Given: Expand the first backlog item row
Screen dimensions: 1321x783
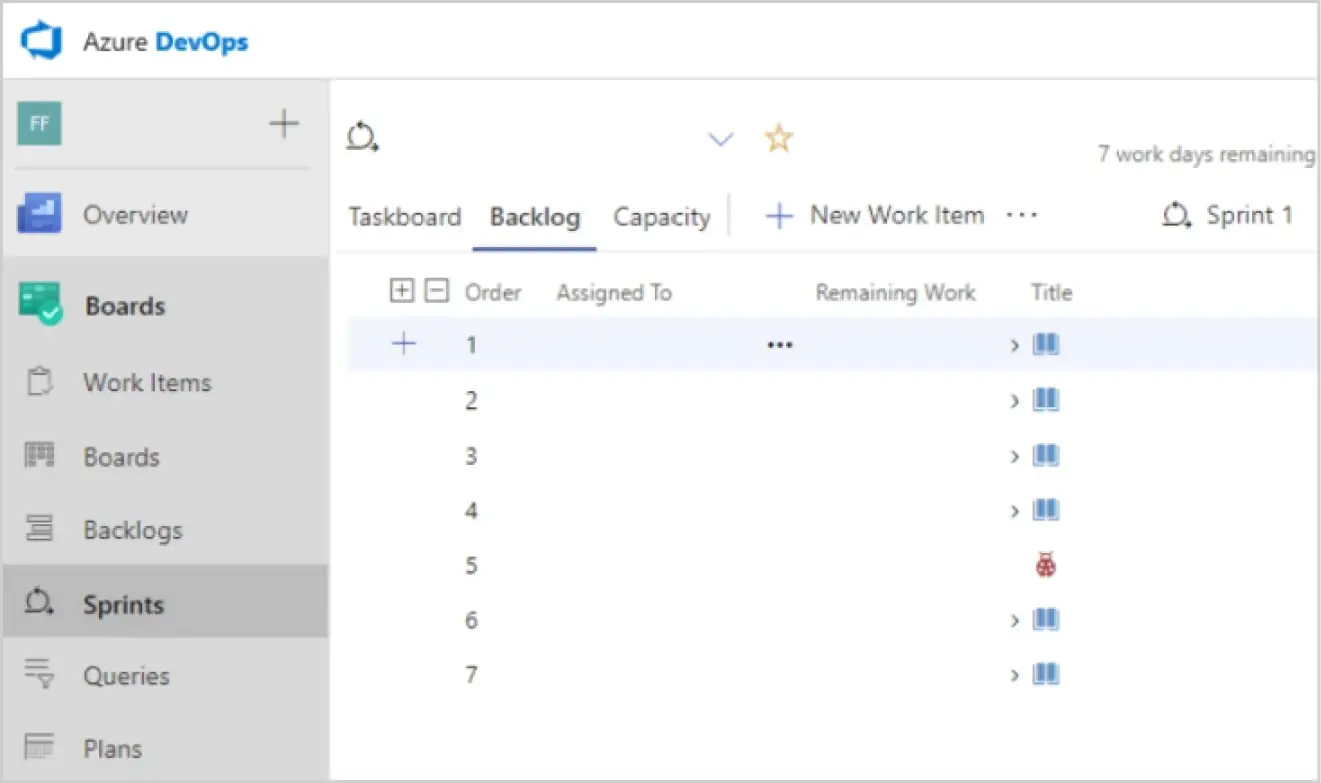Looking at the screenshot, I should point(1014,343).
